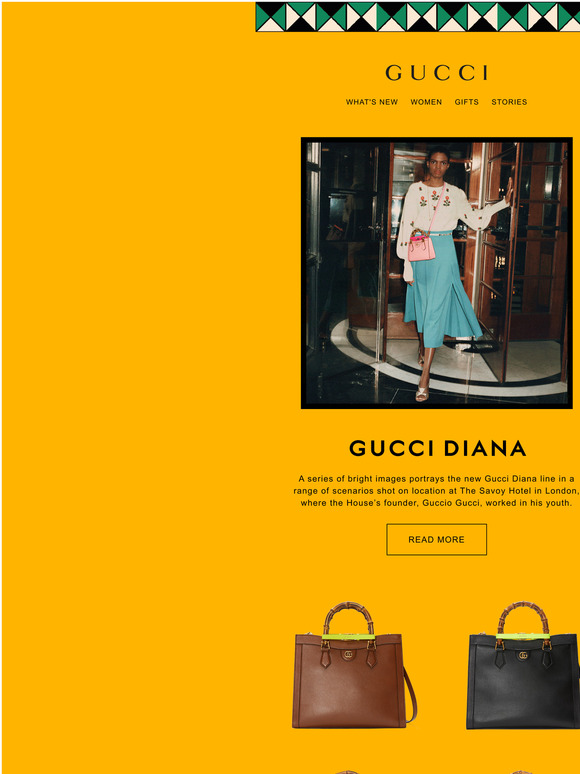
Task: Click the teal skirt in the campaign photo
Action: click(x=439, y=291)
